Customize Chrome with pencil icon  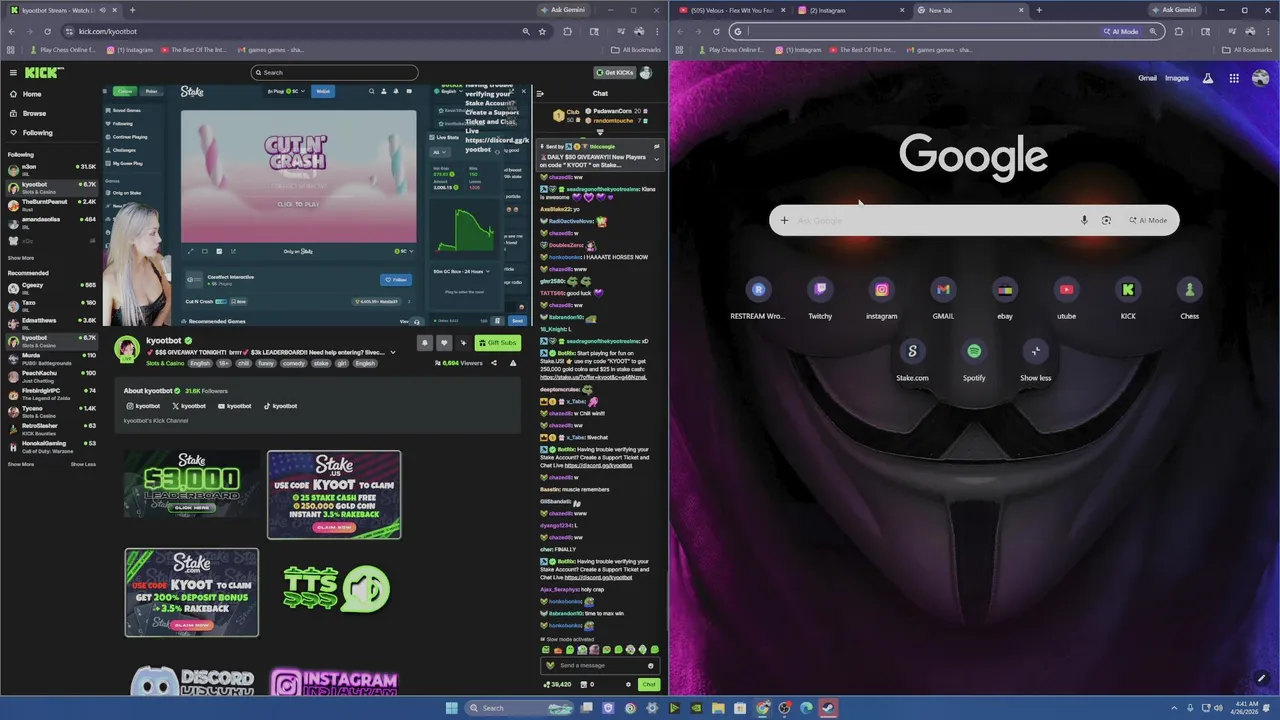point(1261,678)
